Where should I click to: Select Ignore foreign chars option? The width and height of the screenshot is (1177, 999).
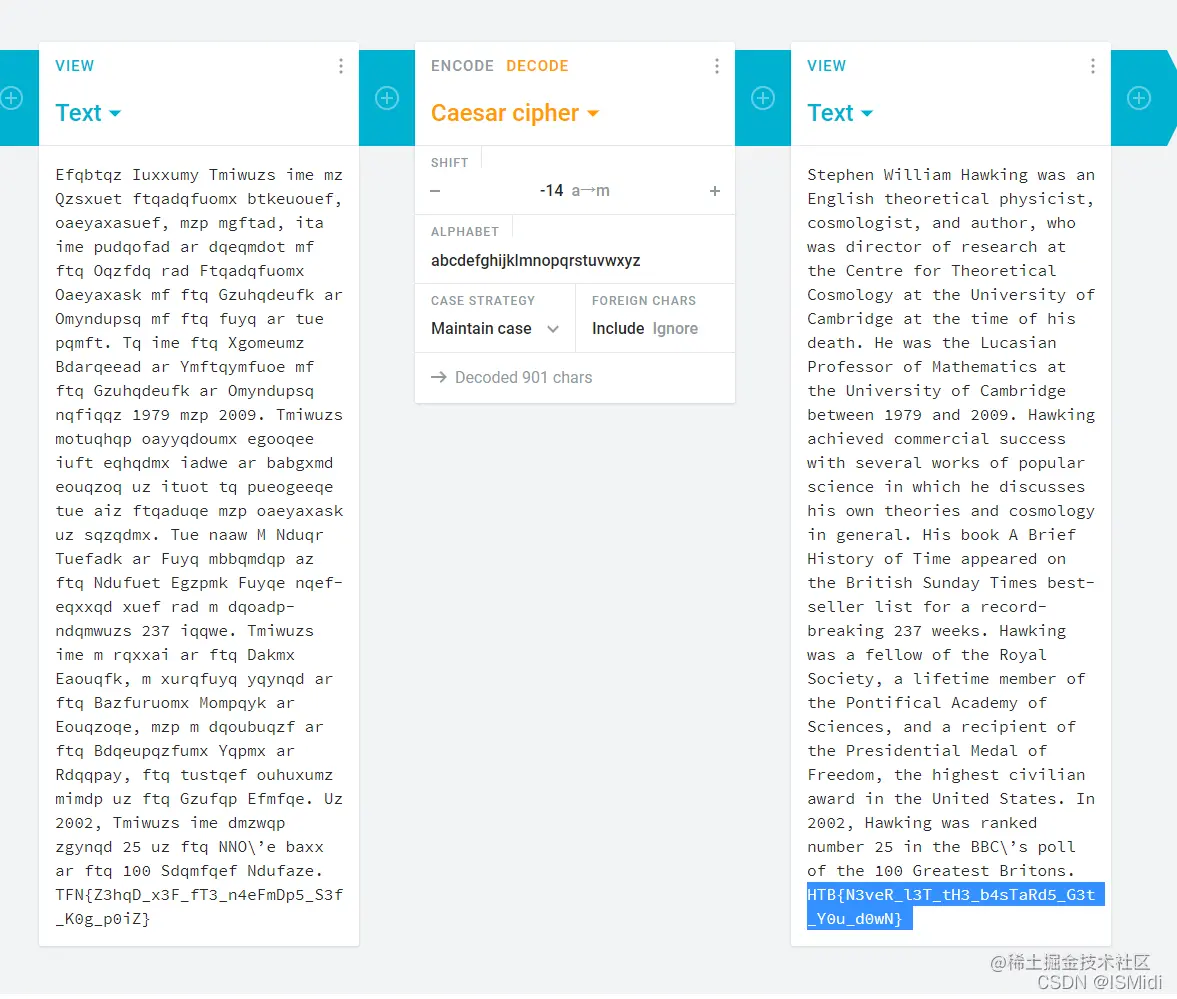point(676,329)
